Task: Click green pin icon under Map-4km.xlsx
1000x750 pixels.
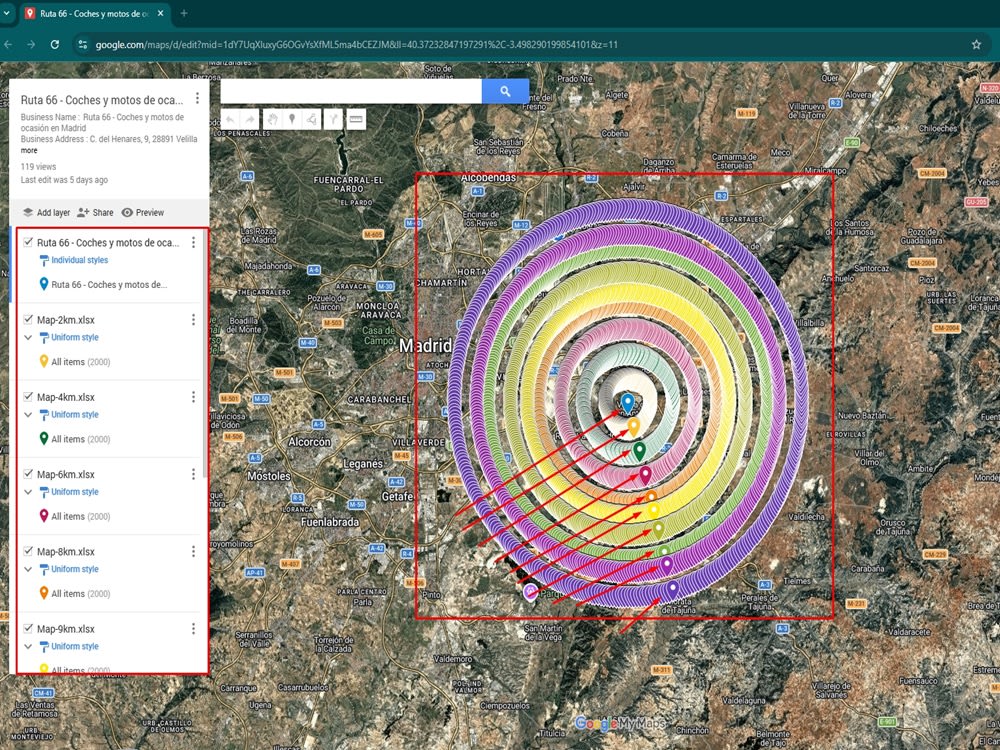Action: (43, 439)
